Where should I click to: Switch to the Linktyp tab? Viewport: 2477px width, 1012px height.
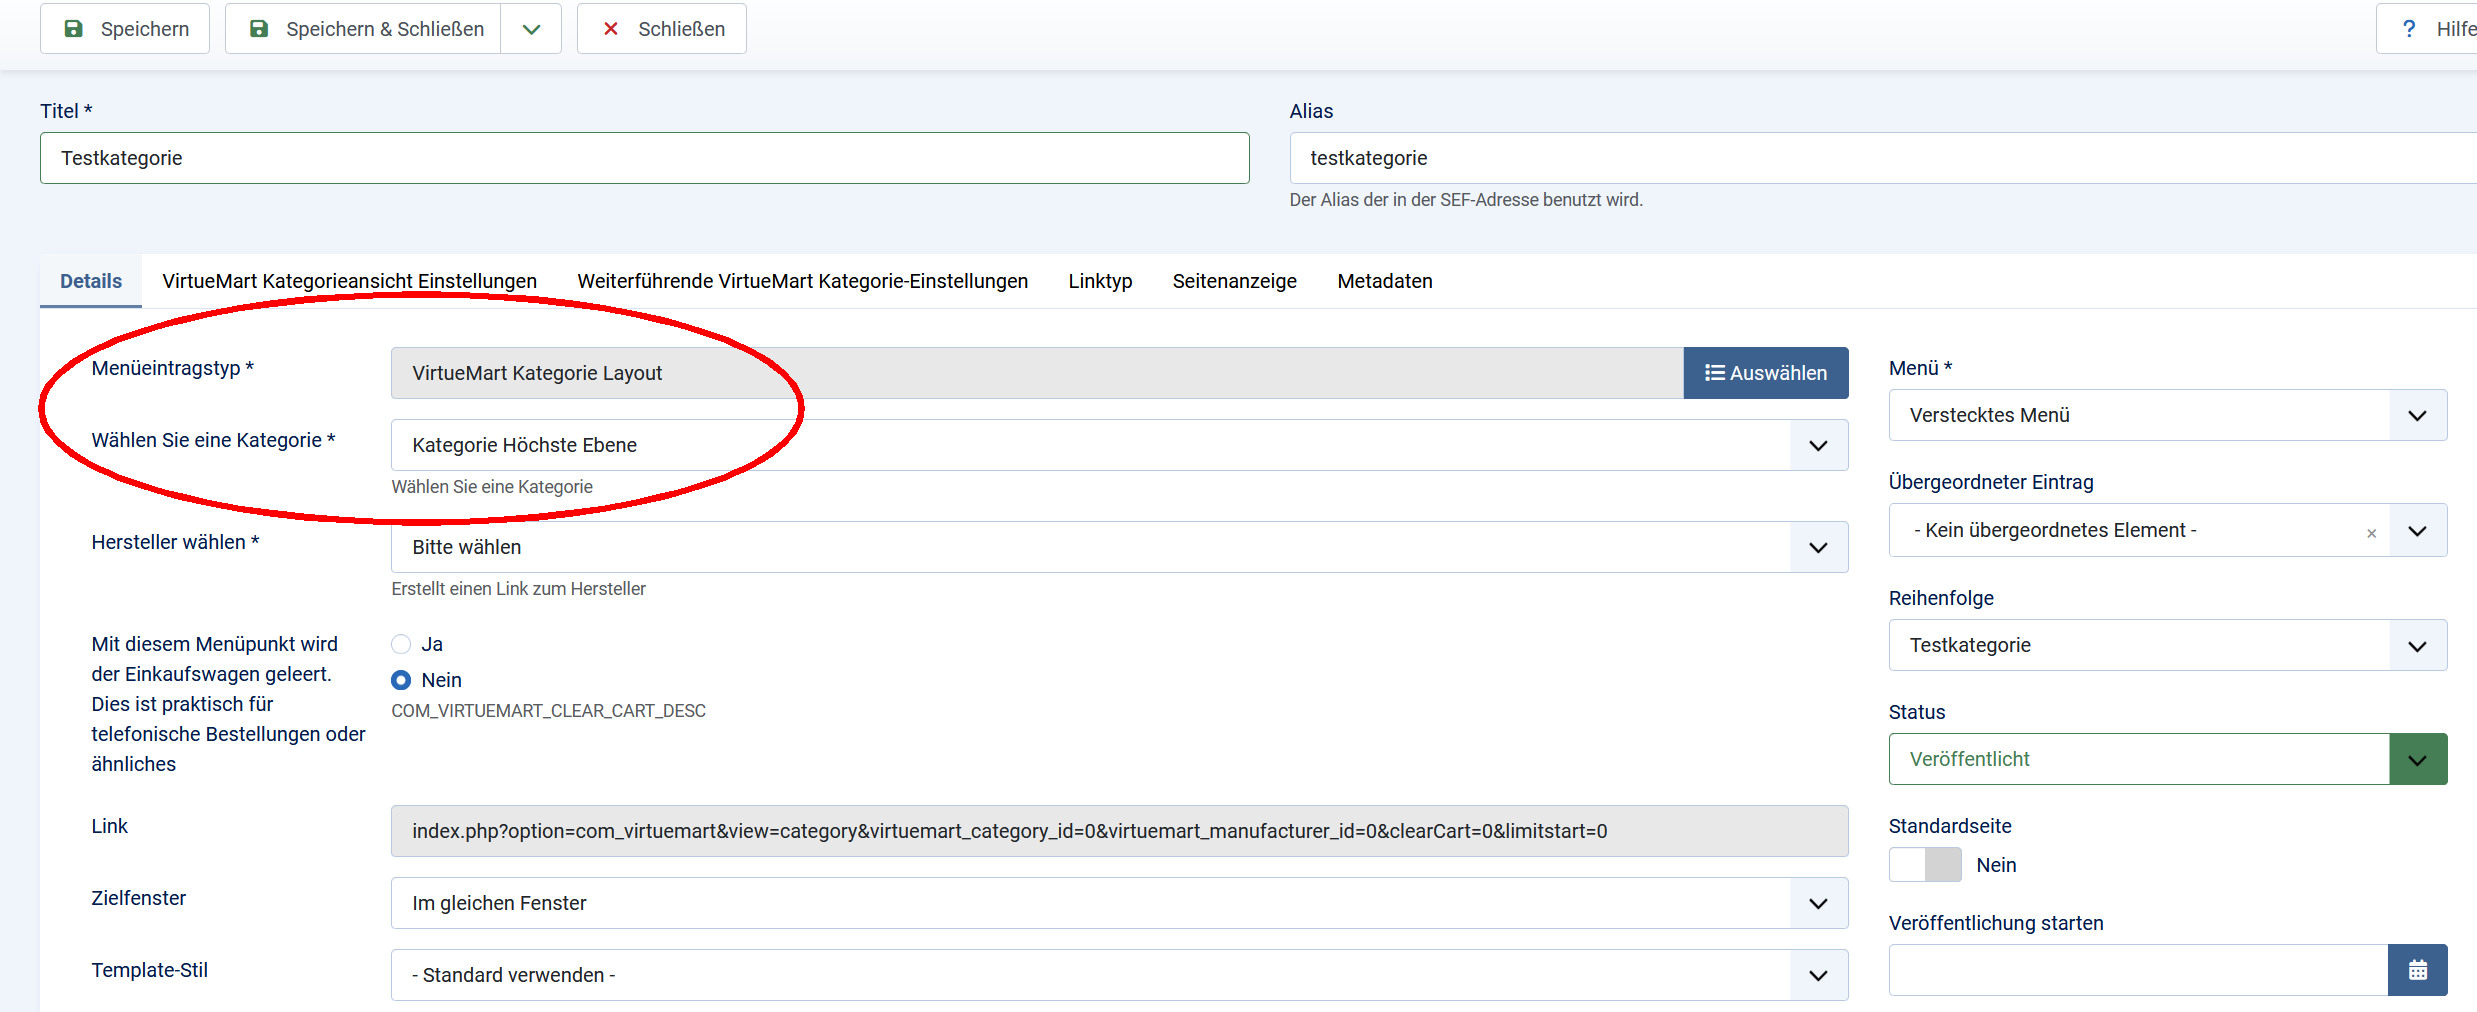(x=1100, y=281)
